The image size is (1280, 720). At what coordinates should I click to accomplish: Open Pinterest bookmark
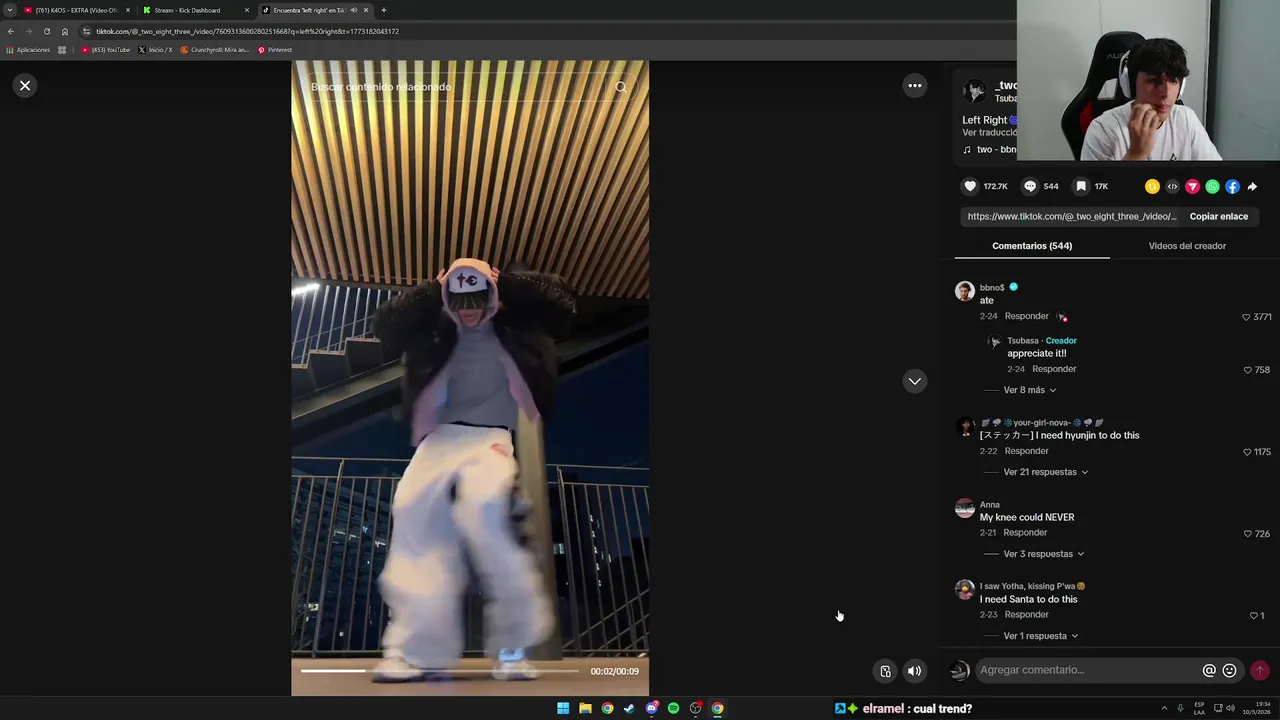click(275, 50)
